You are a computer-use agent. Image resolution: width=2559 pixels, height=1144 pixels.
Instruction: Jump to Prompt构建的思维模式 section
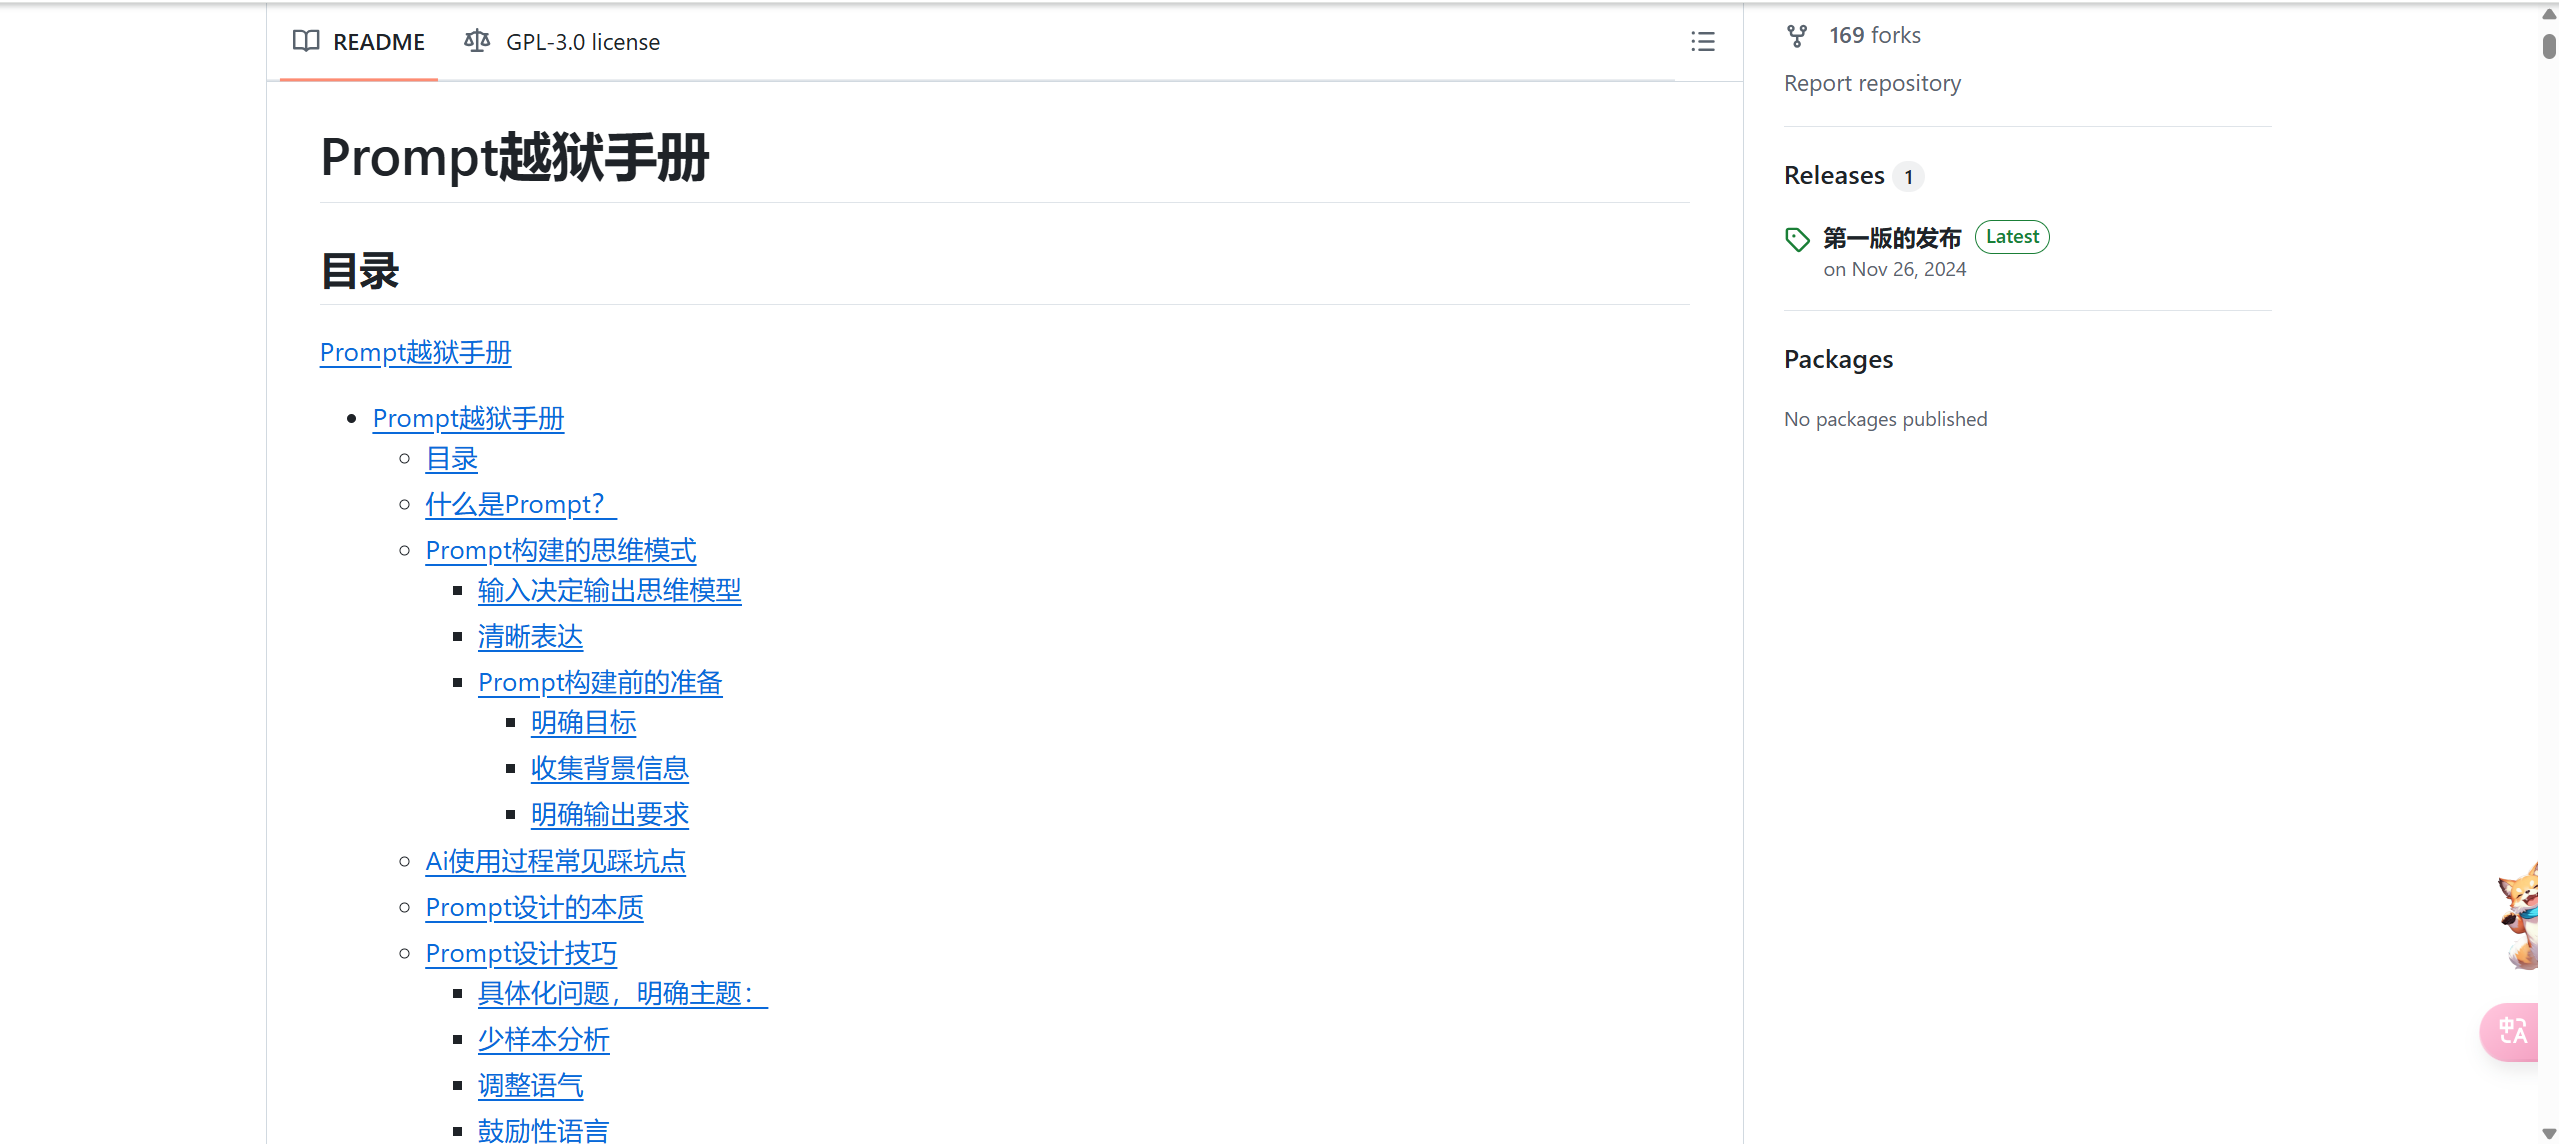point(560,551)
